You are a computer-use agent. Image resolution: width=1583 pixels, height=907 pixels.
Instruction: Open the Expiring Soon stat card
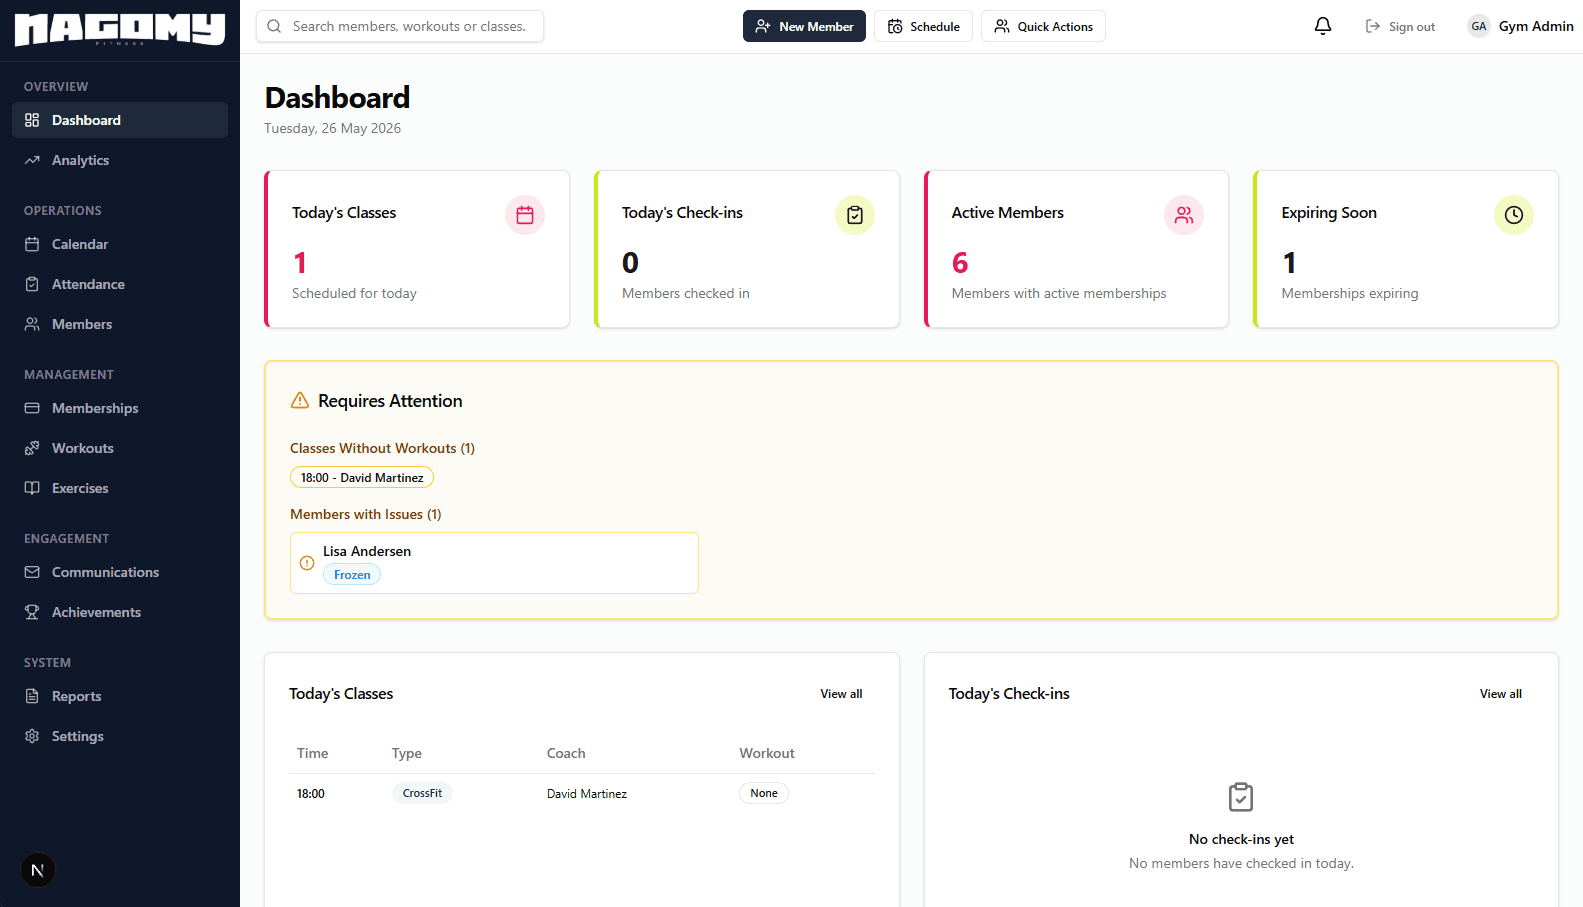click(1406, 249)
